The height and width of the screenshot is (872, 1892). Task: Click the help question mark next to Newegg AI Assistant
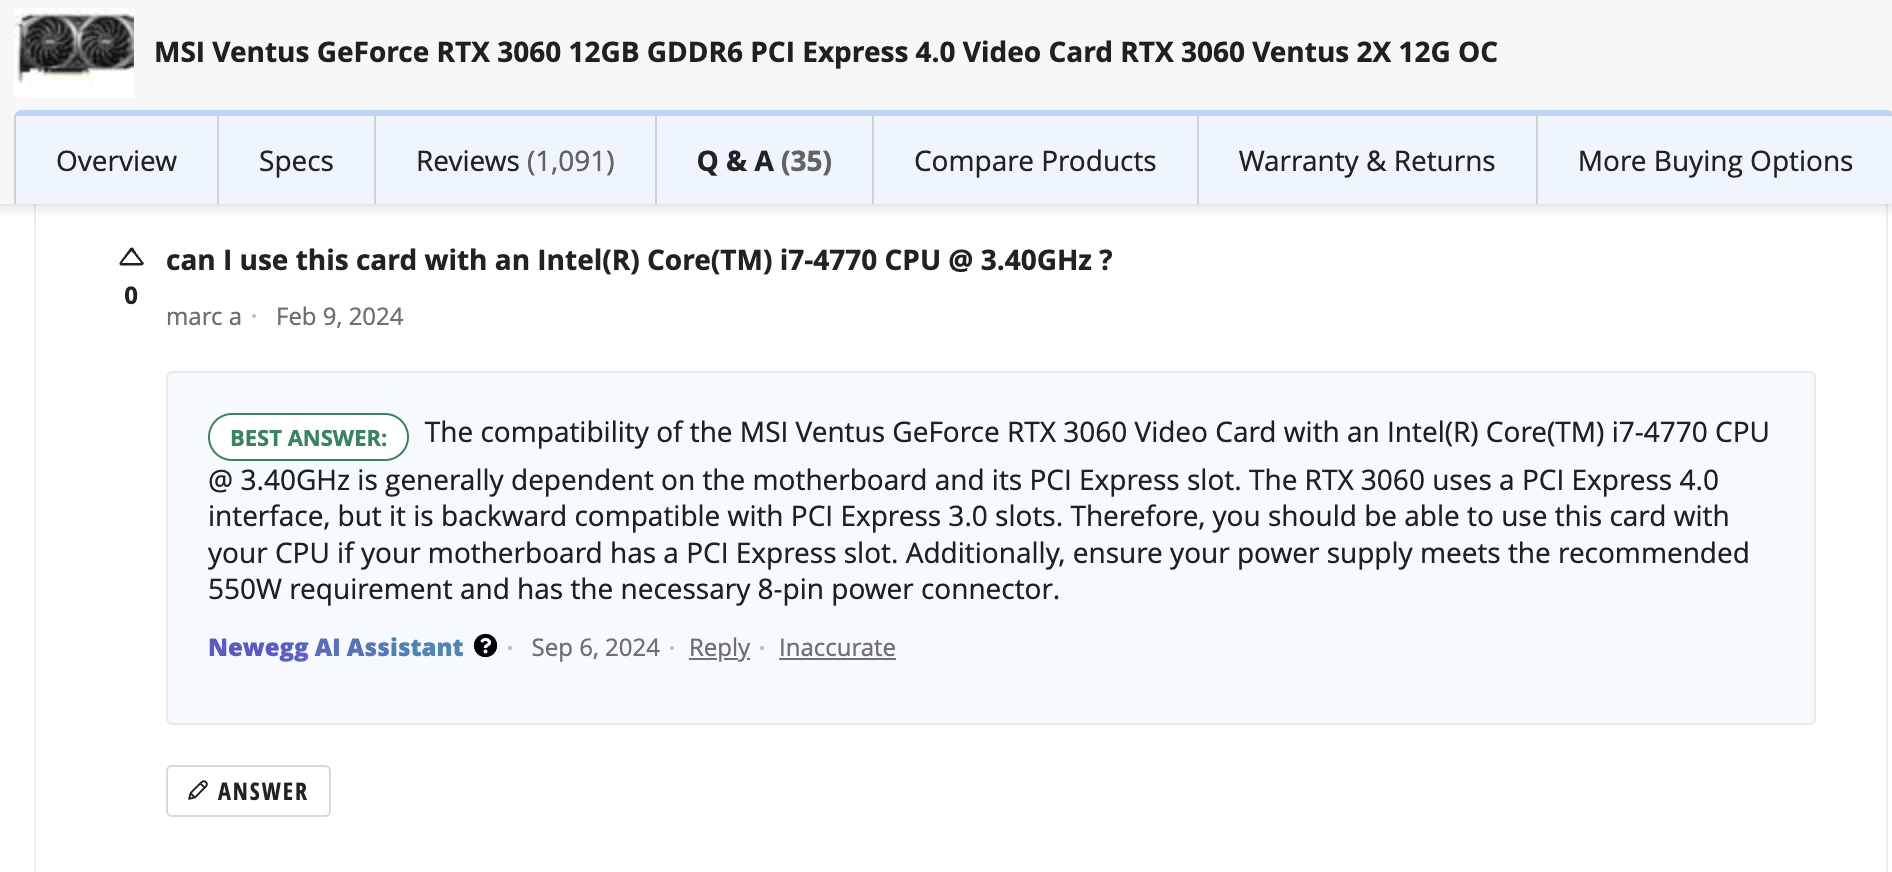[486, 646]
